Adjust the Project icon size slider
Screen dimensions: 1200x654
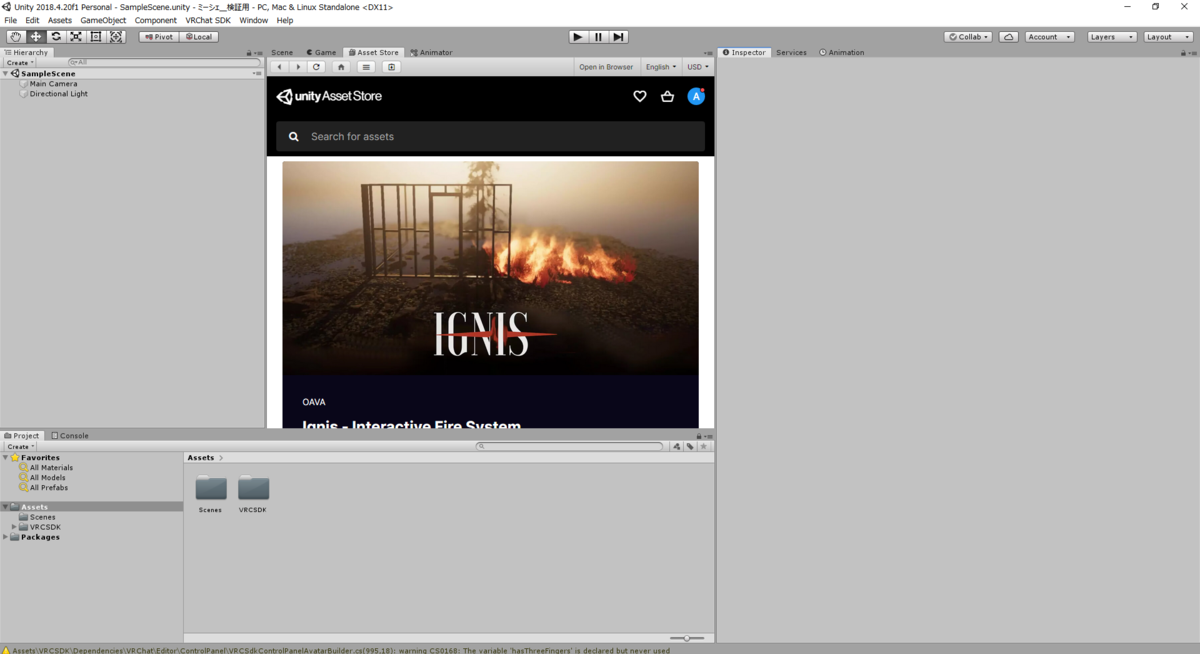click(687, 638)
